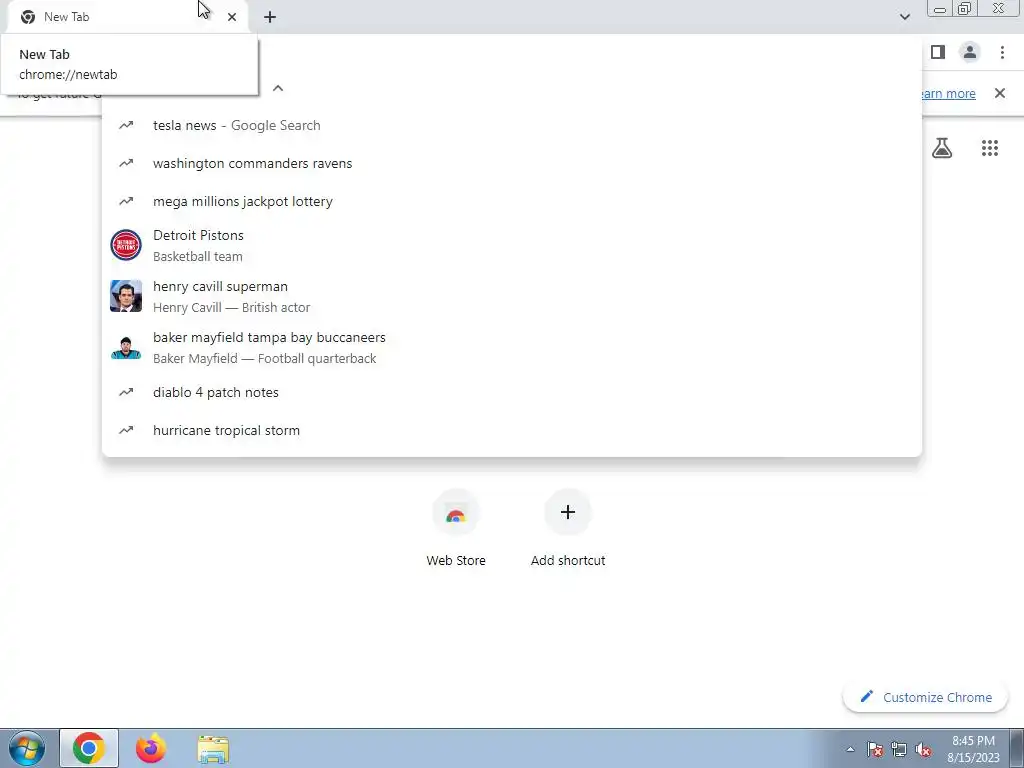Click trending icon beside washington commanders ravens
The image size is (1024, 768).
click(x=126, y=163)
